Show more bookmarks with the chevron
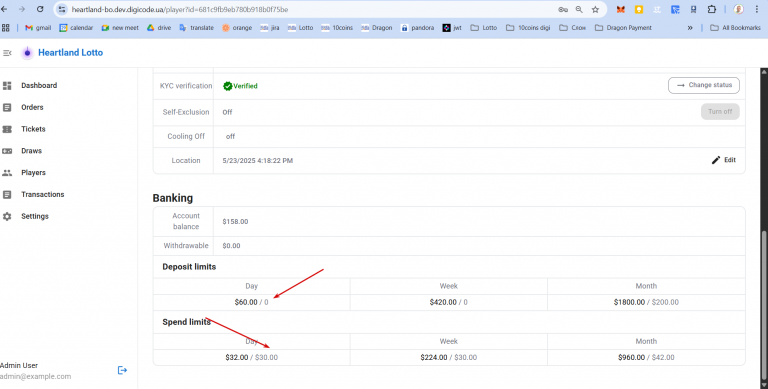This screenshot has height=389, width=768. (690, 28)
